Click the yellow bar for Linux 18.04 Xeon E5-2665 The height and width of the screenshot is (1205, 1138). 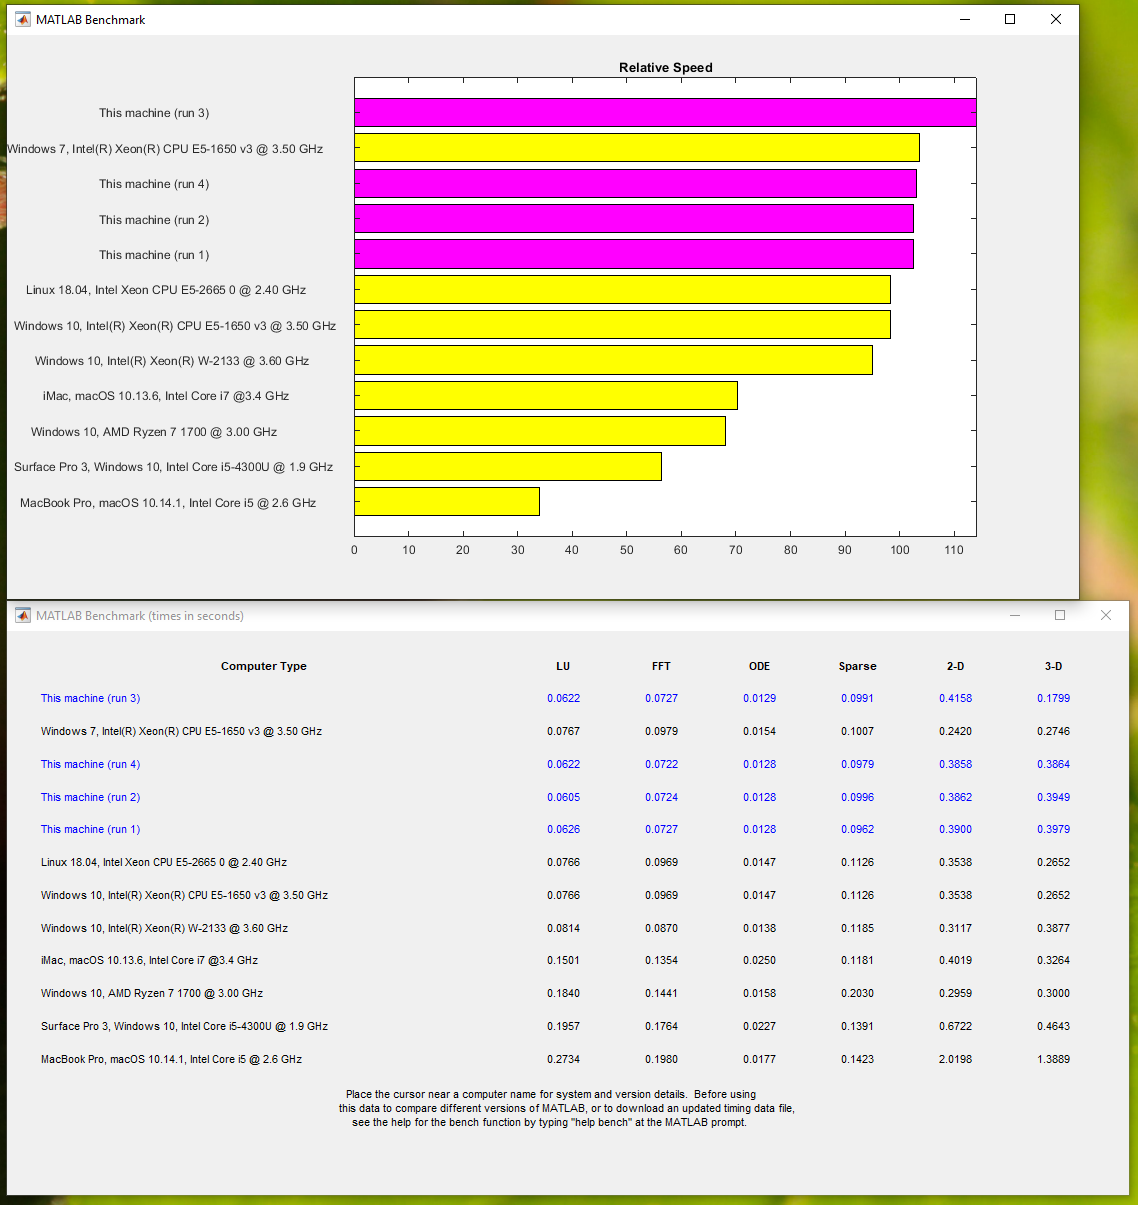[622, 290]
